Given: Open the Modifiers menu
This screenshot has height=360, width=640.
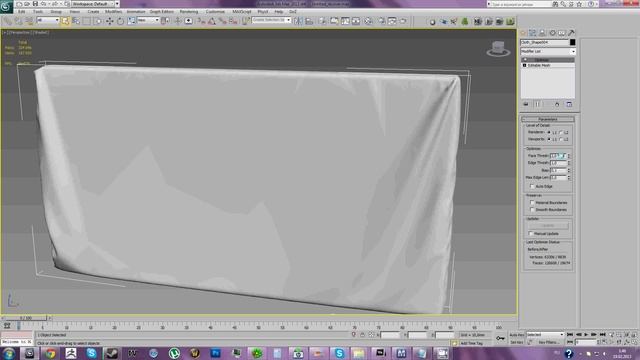Looking at the screenshot, I should (x=113, y=12).
